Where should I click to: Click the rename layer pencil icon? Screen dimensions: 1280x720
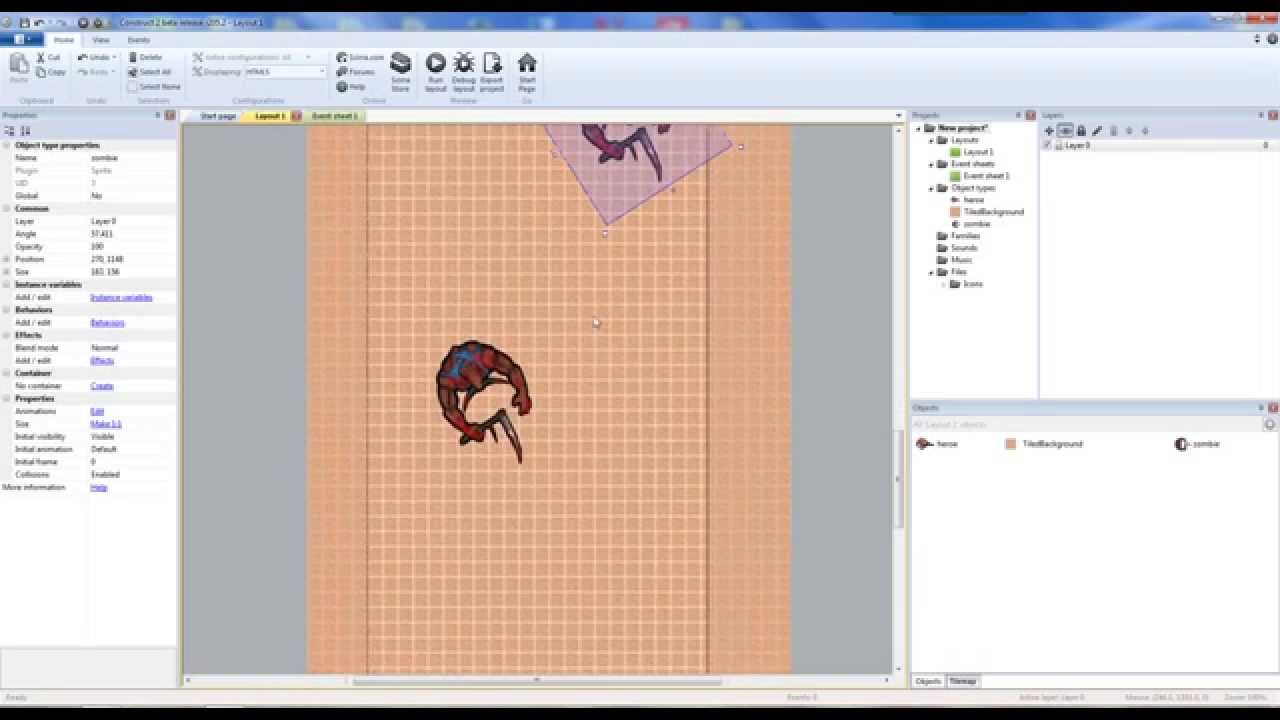click(1097, 131)
